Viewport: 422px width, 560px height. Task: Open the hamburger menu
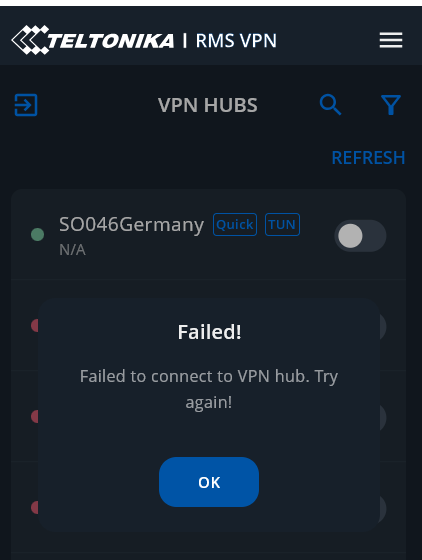tap(391, 40)
